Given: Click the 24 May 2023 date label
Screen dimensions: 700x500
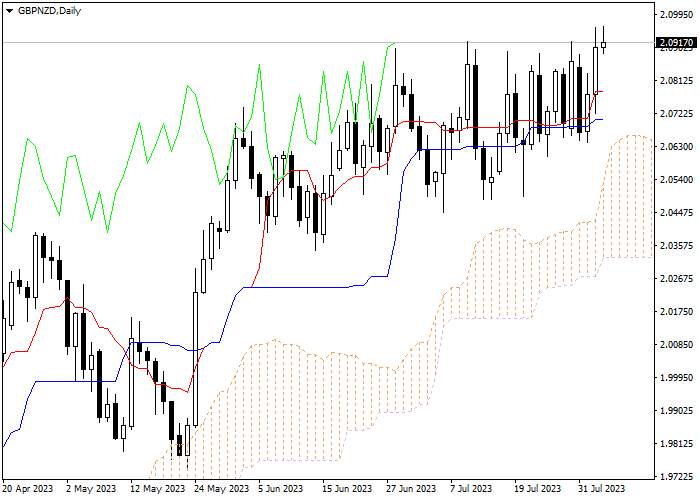Looking at the screenshot, I should click(221, 488).
